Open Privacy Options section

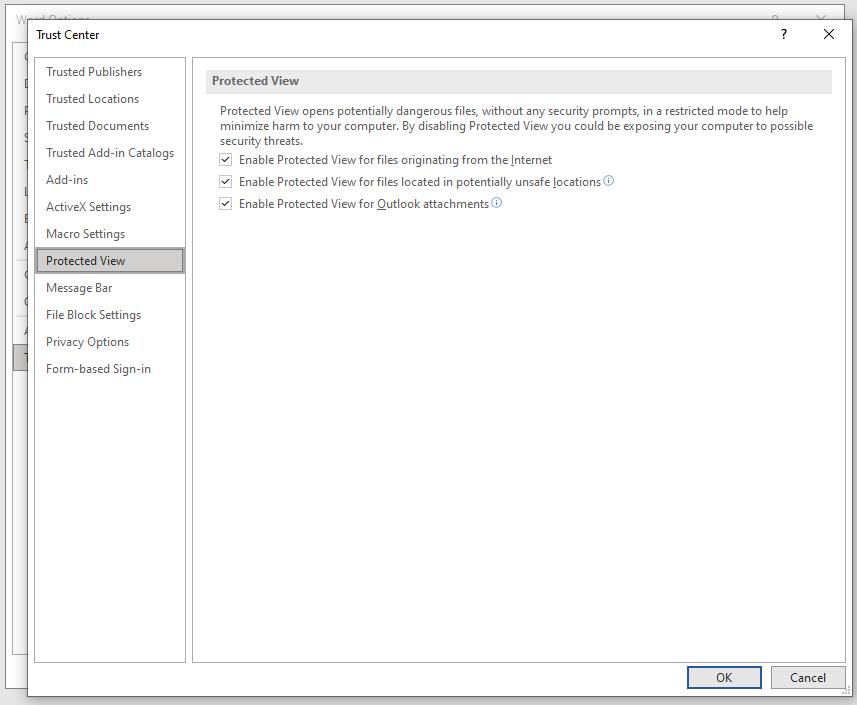coord(87,342)
